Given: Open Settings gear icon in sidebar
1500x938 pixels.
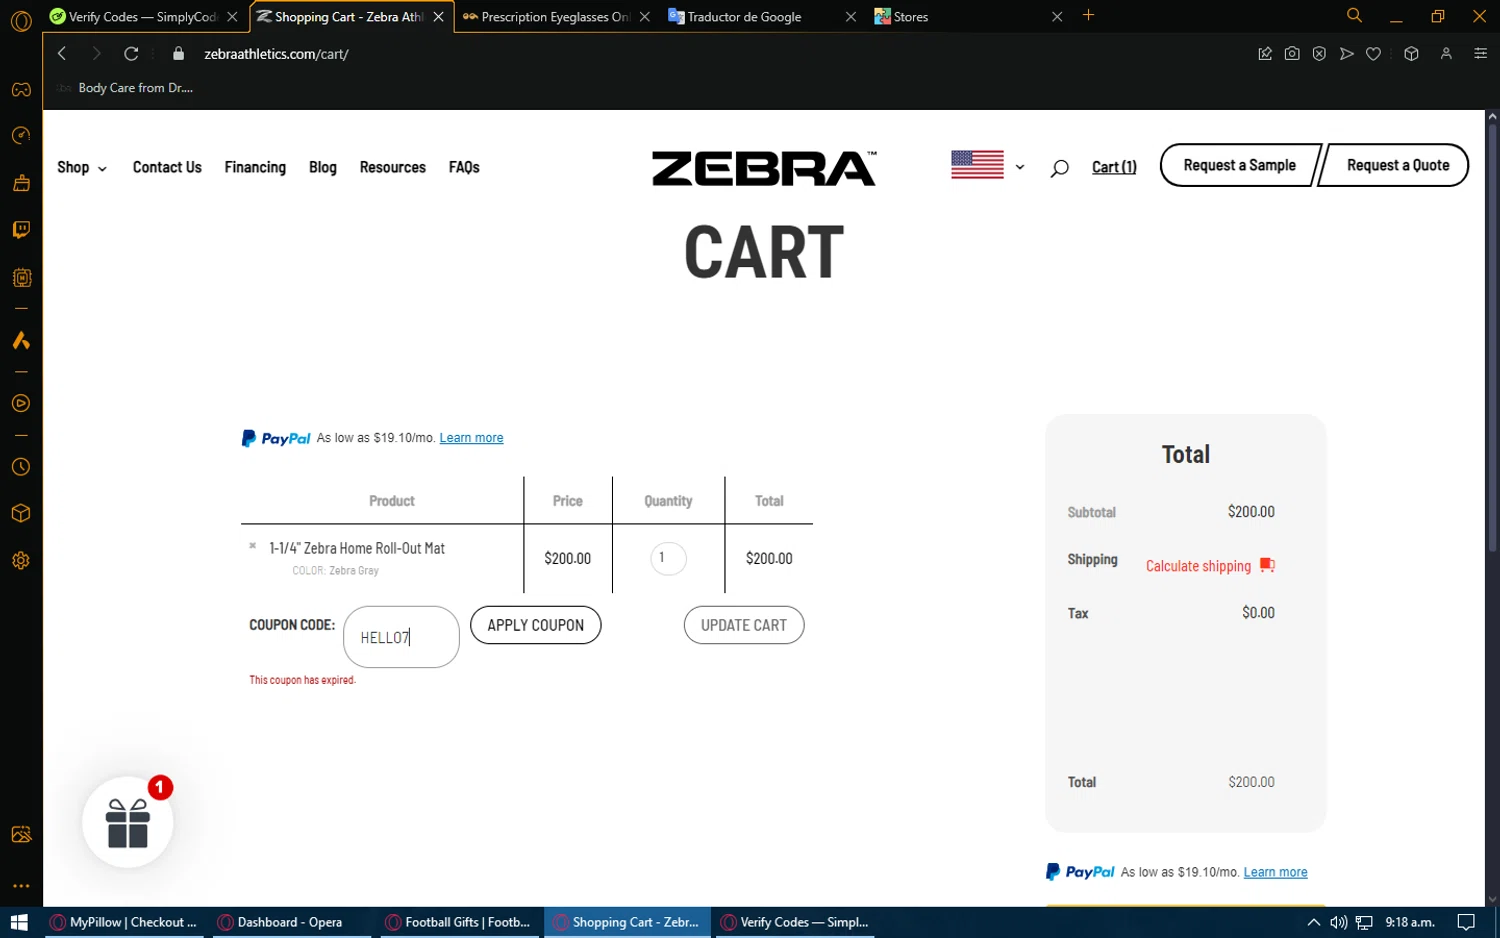Looking at the screenshot, I should tap(21, 561).
